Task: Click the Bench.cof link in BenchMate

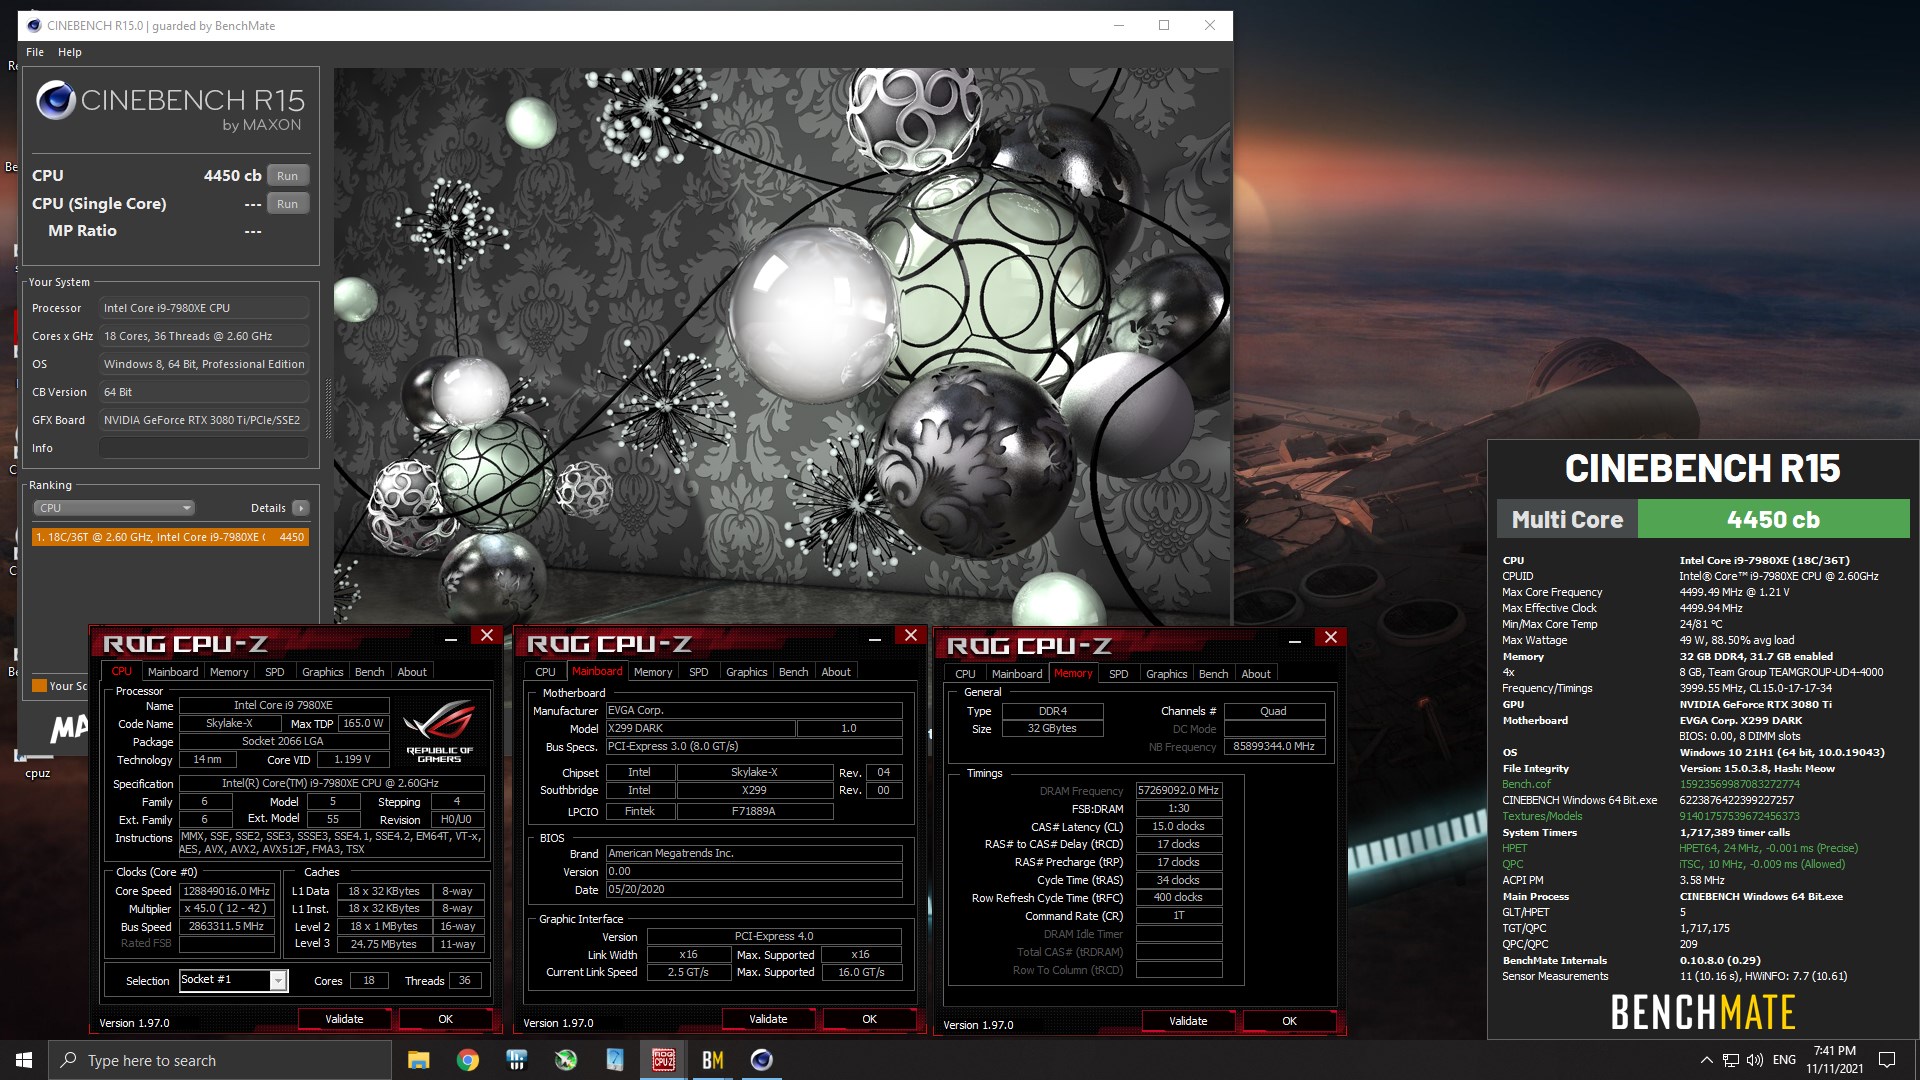Action: pyautogui.click(x=1526, y=785)
